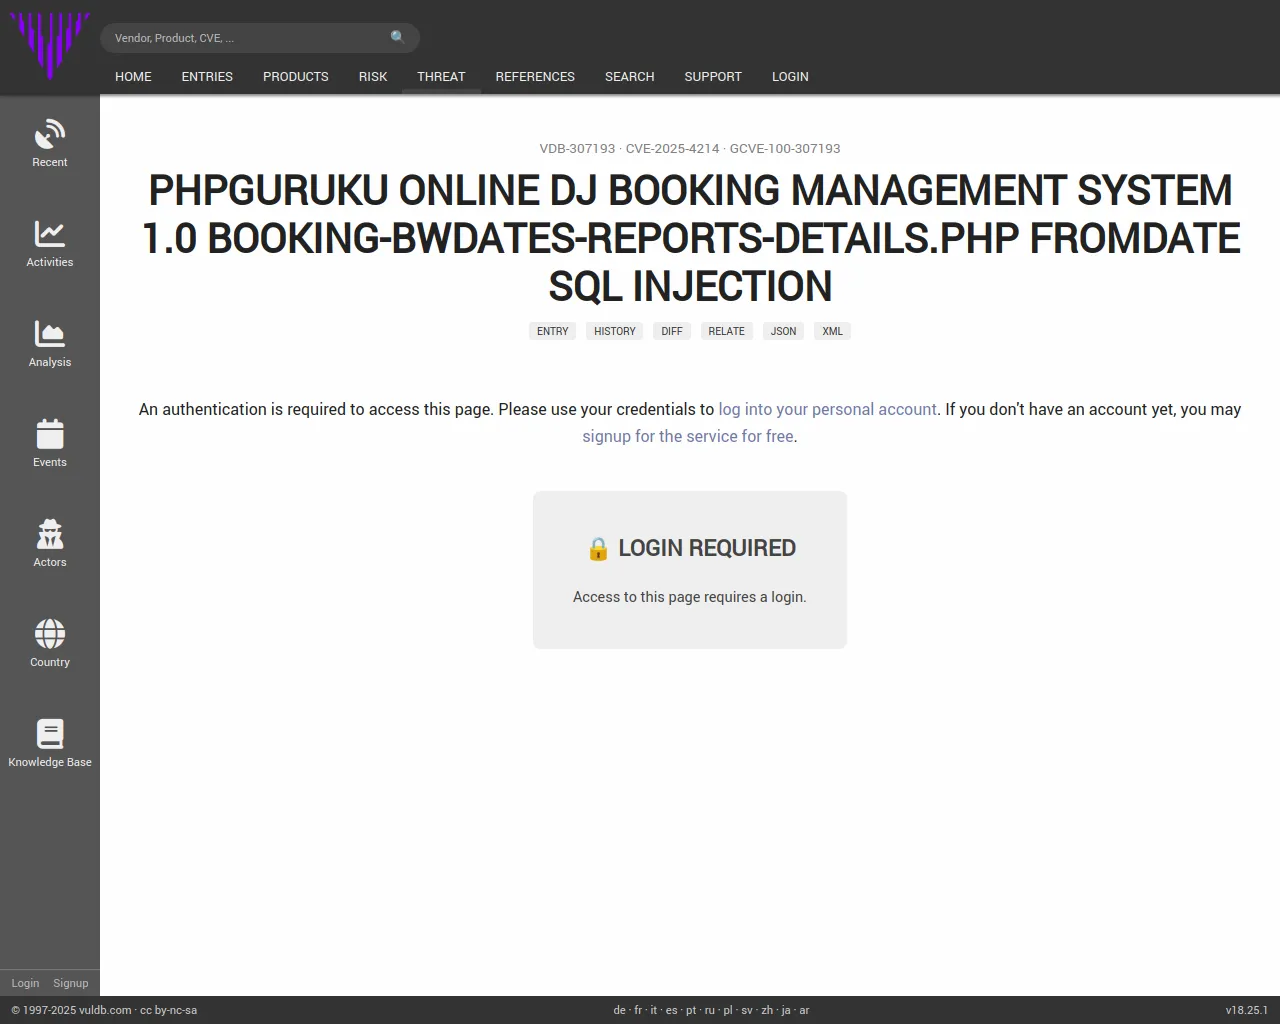
Task: Switch language to ar
Action: [804, 1010]
